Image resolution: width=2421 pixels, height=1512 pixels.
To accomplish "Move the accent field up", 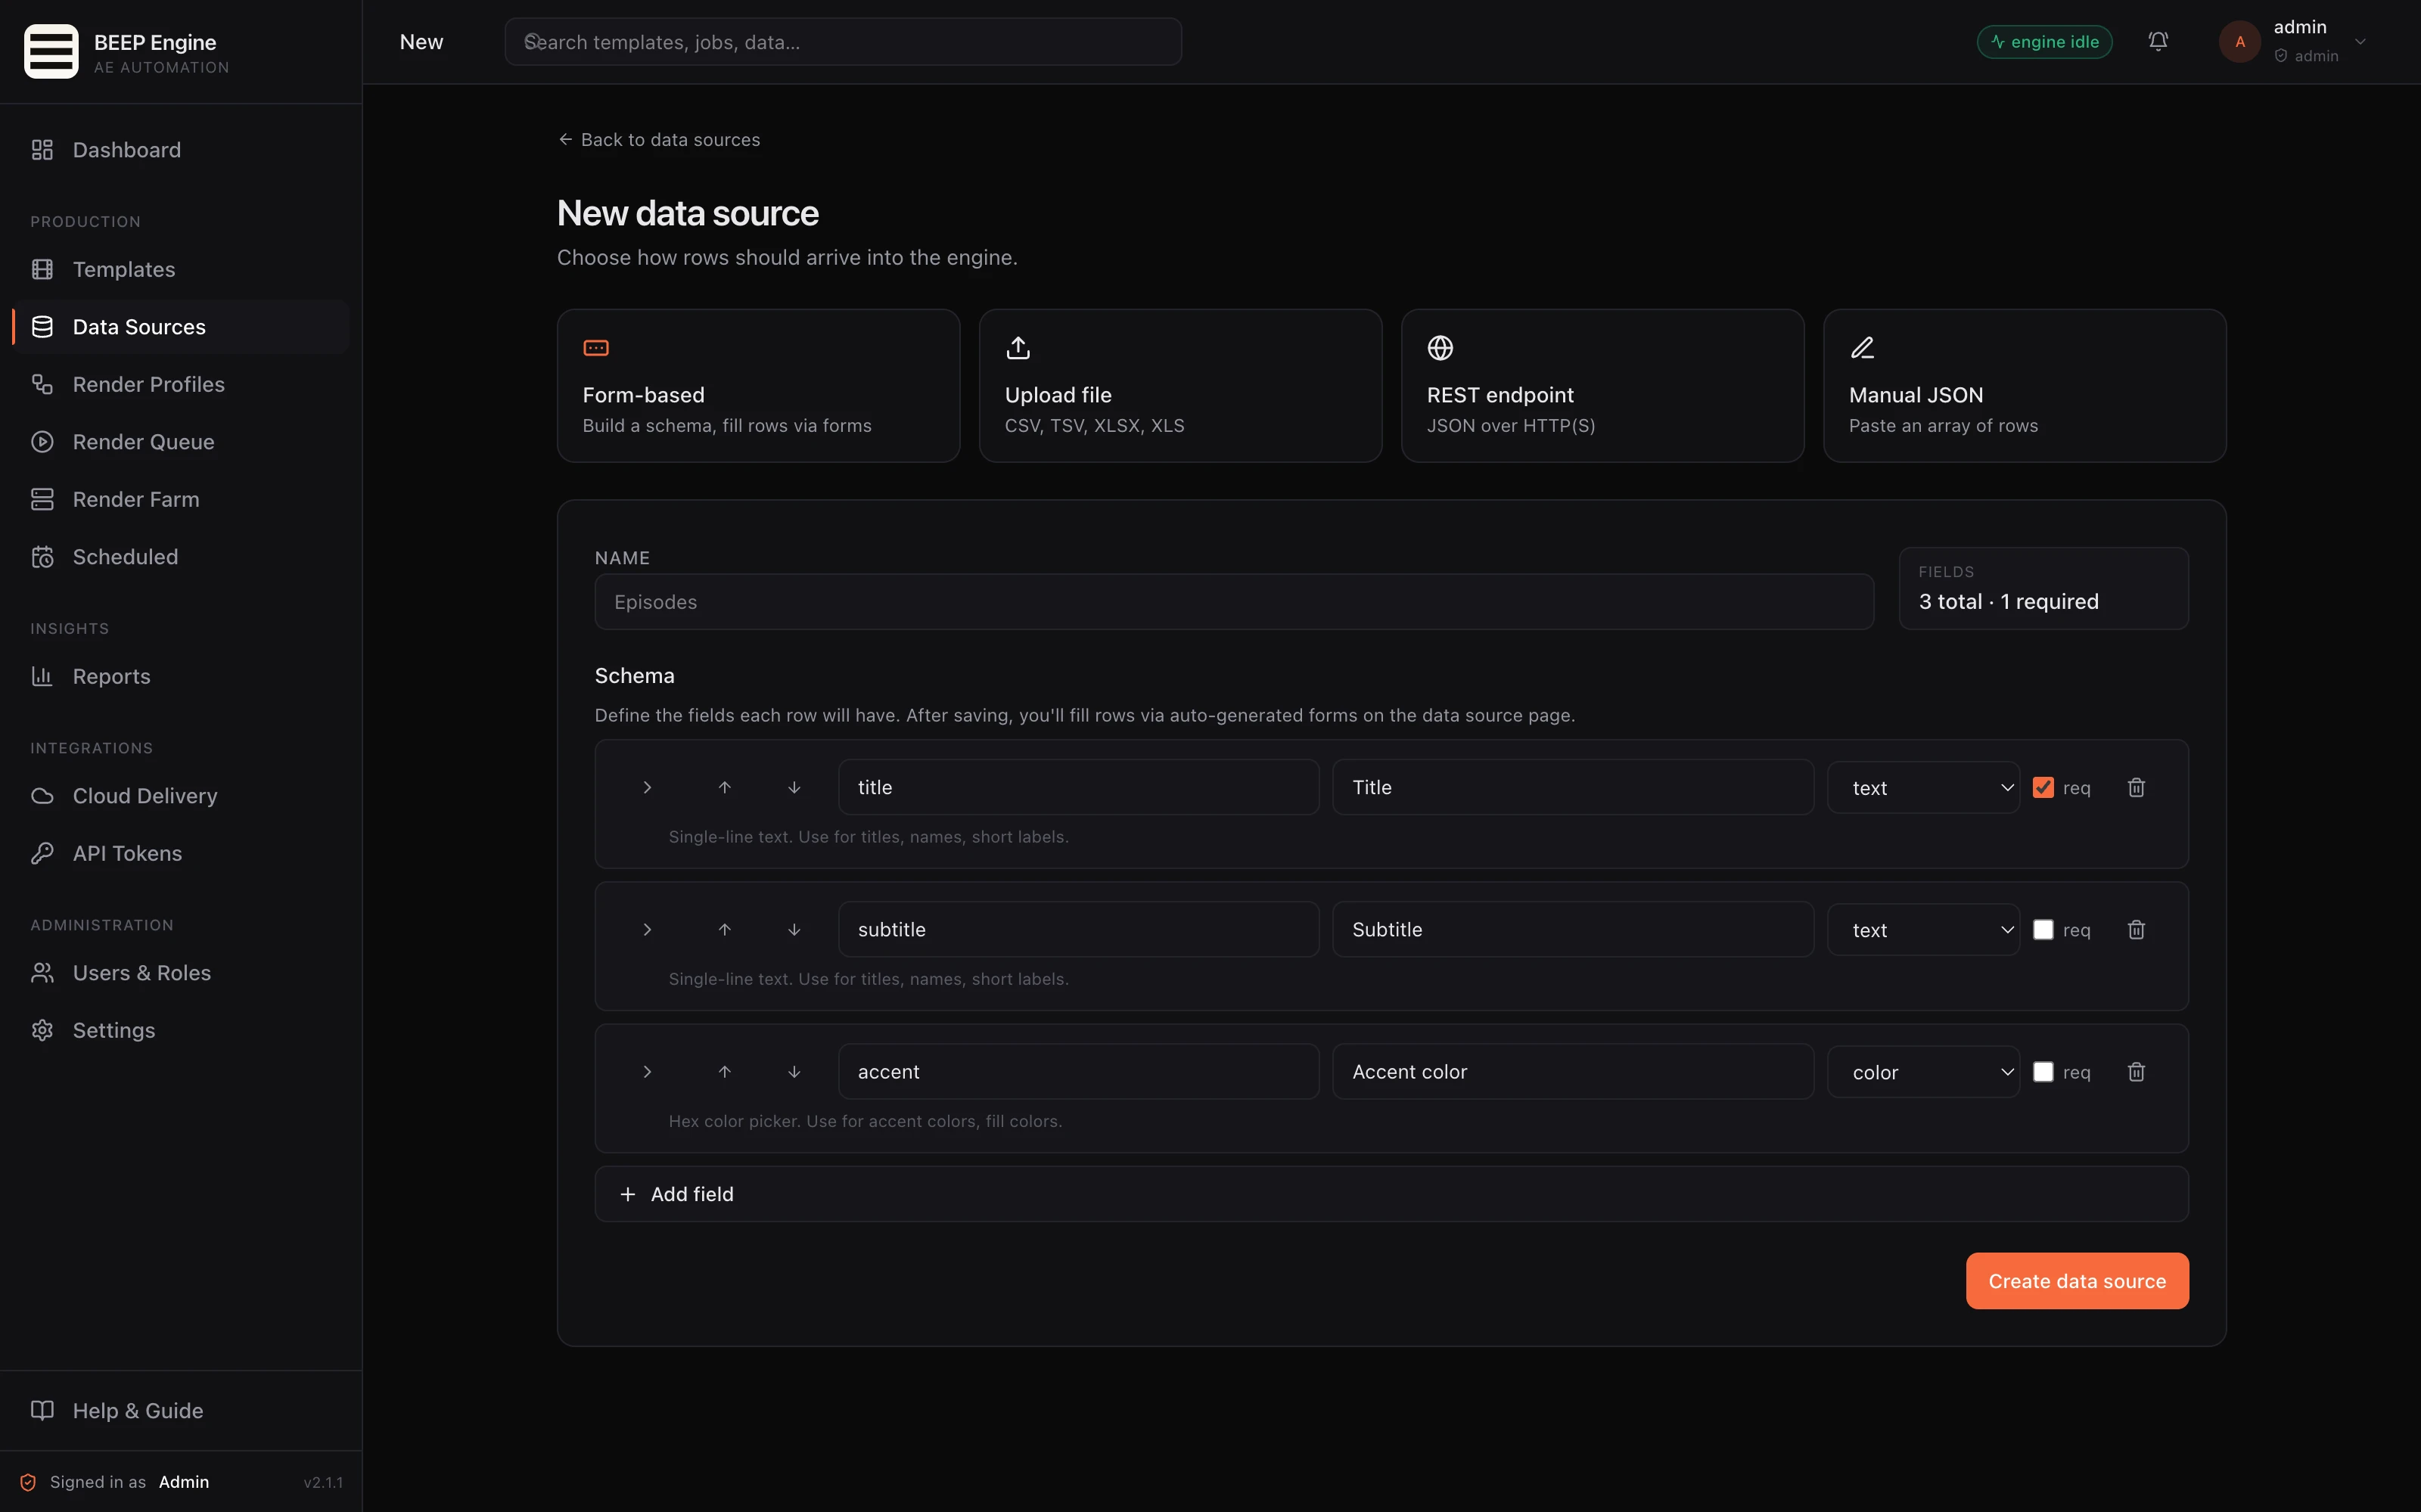I will point(725,1072).
